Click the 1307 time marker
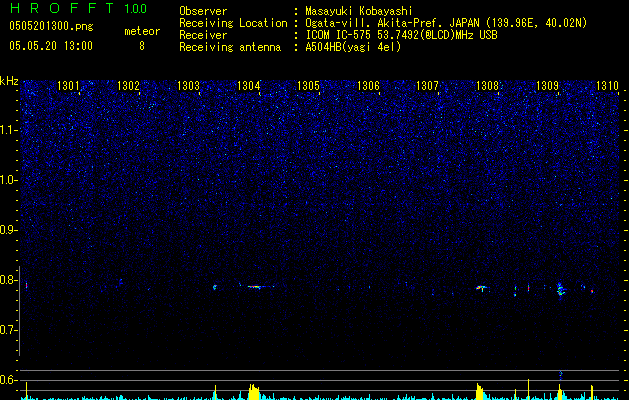 (427, 86)
